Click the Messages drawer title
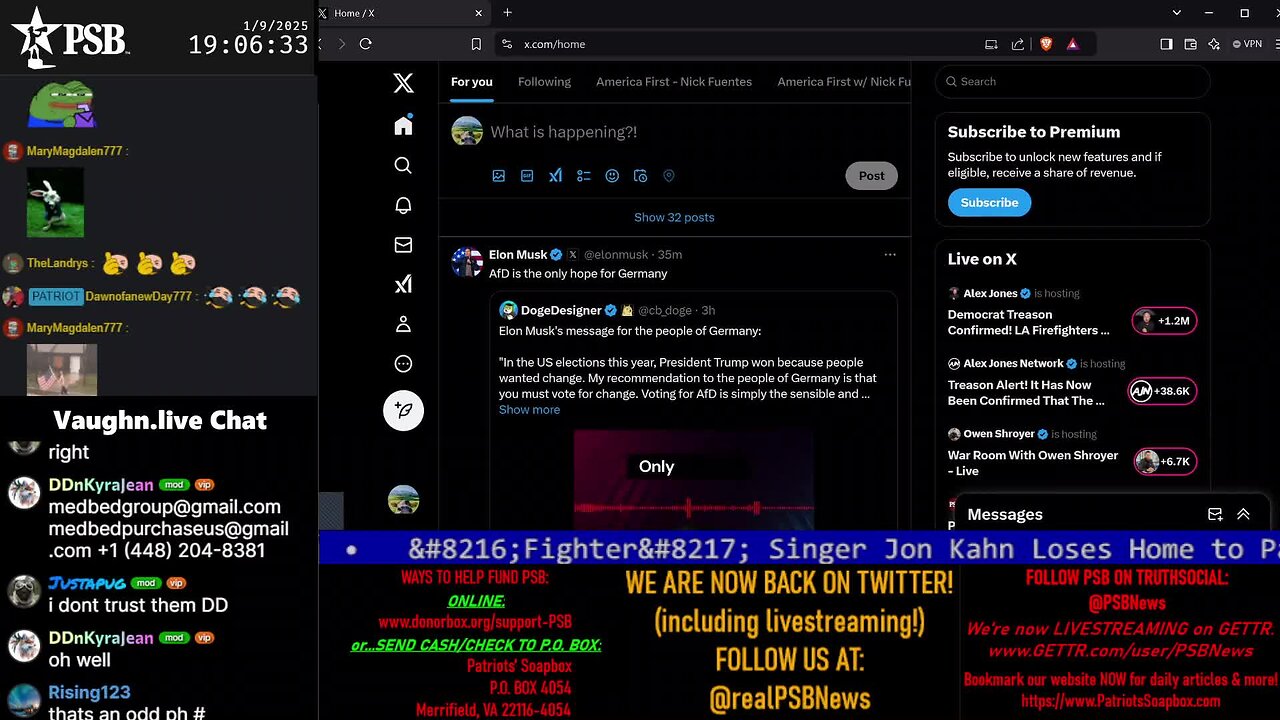This screenshot has width=1280, height=720. point(1005,514)
